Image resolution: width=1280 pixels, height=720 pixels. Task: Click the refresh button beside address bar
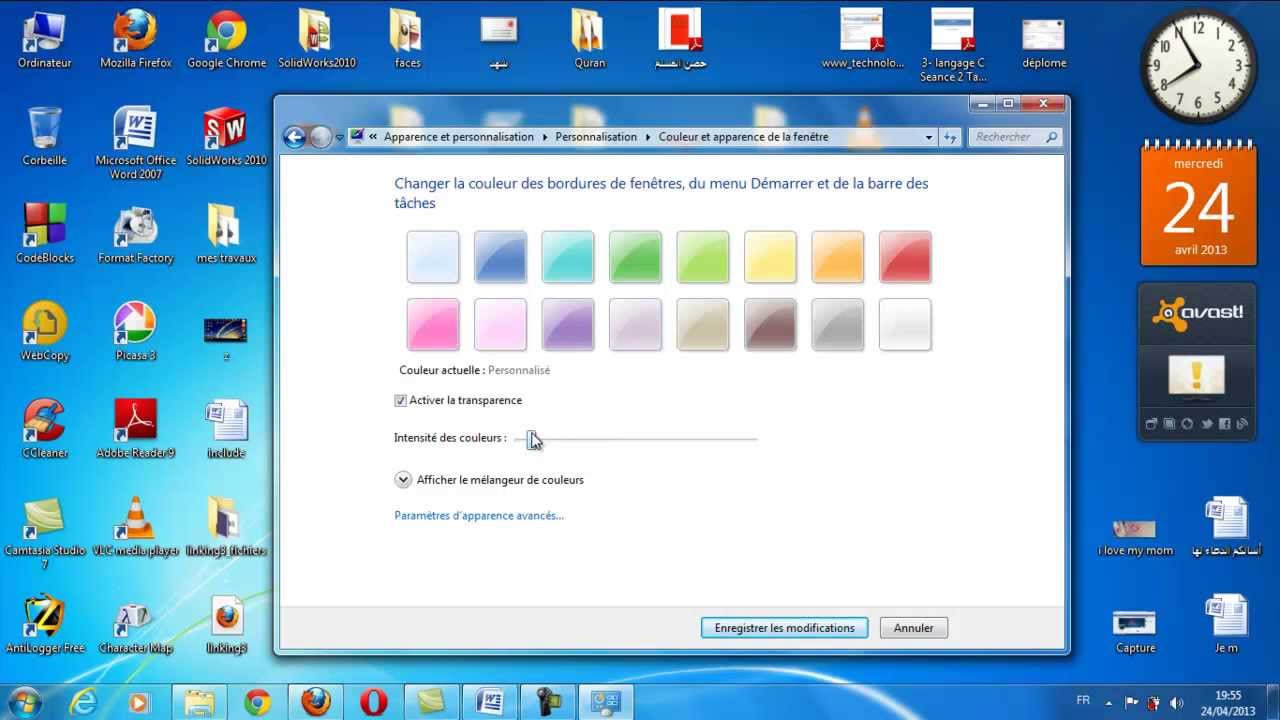point(950,137)
